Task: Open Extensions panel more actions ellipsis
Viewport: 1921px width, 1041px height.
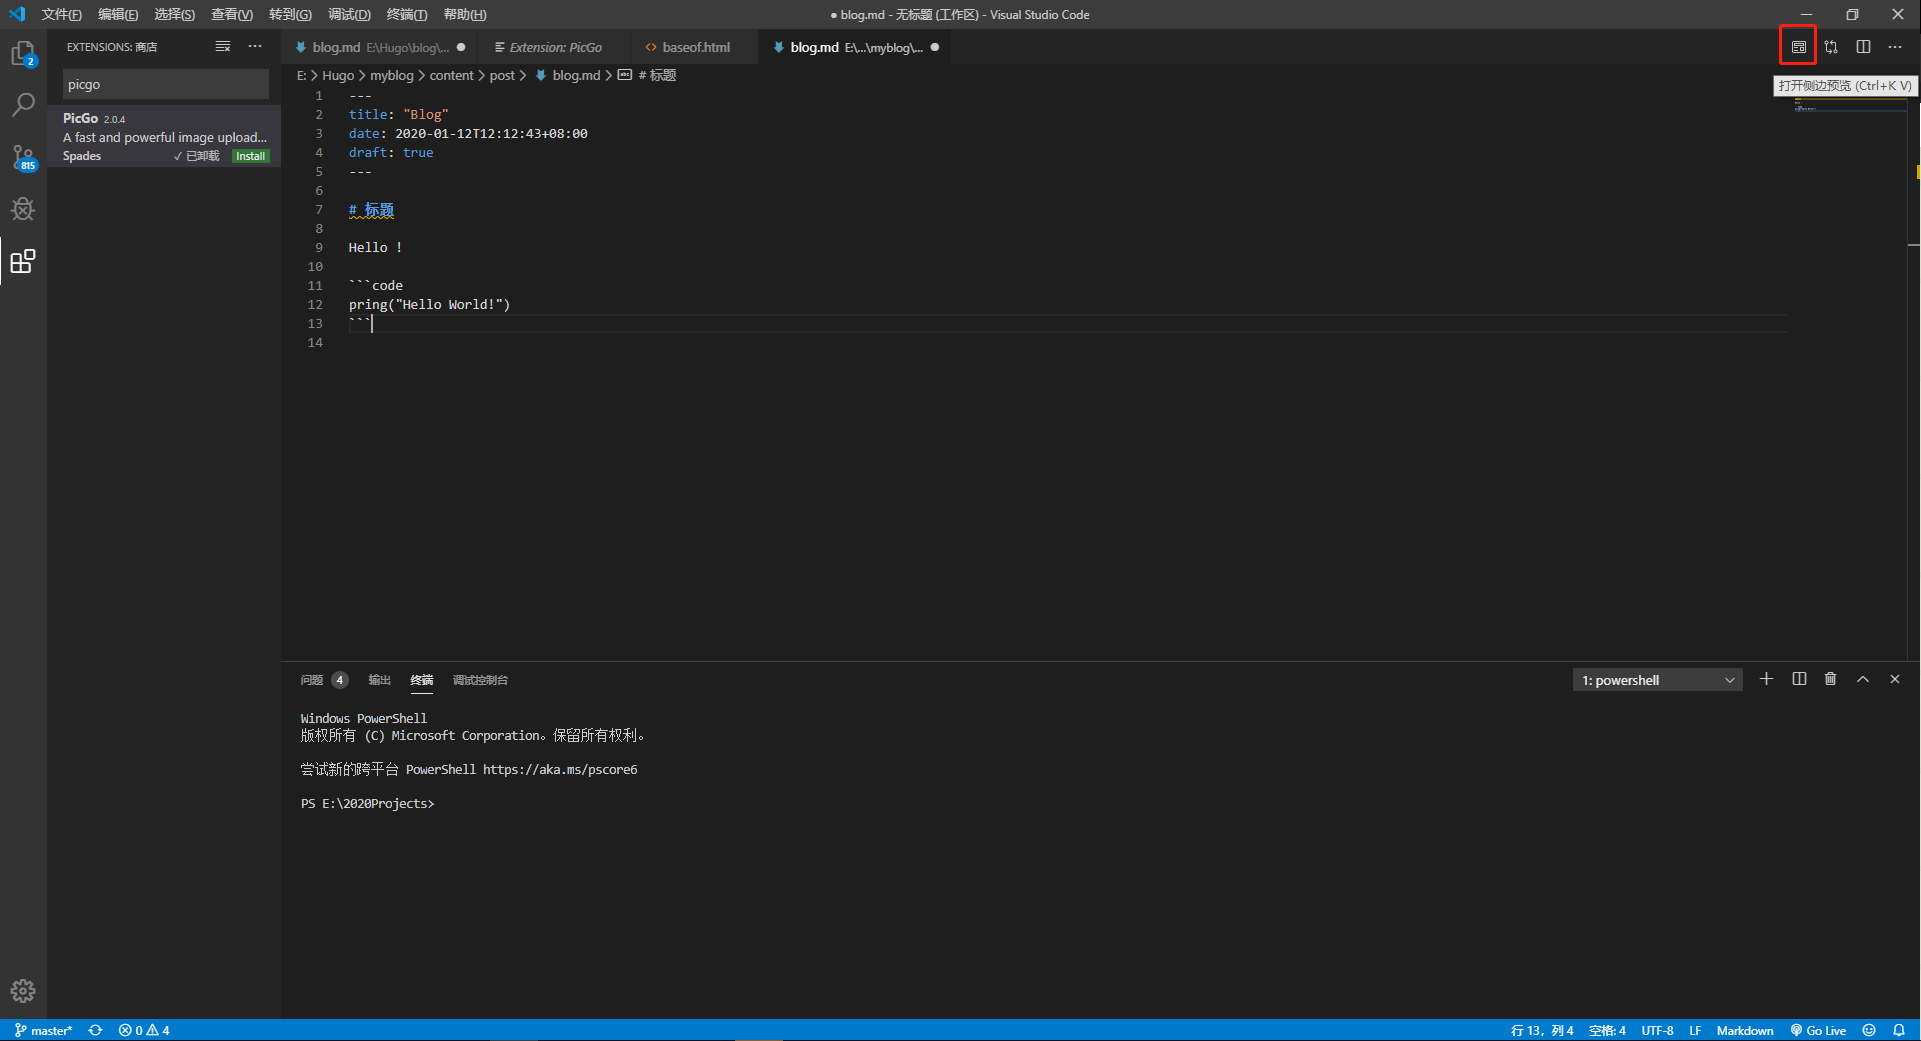Action: (255, 47)
